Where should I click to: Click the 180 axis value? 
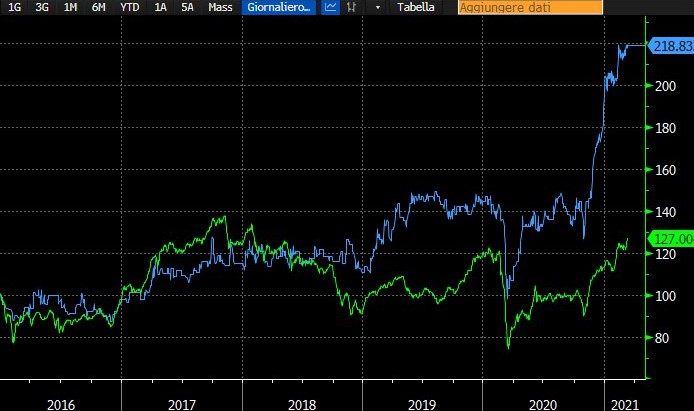[665, 128]
